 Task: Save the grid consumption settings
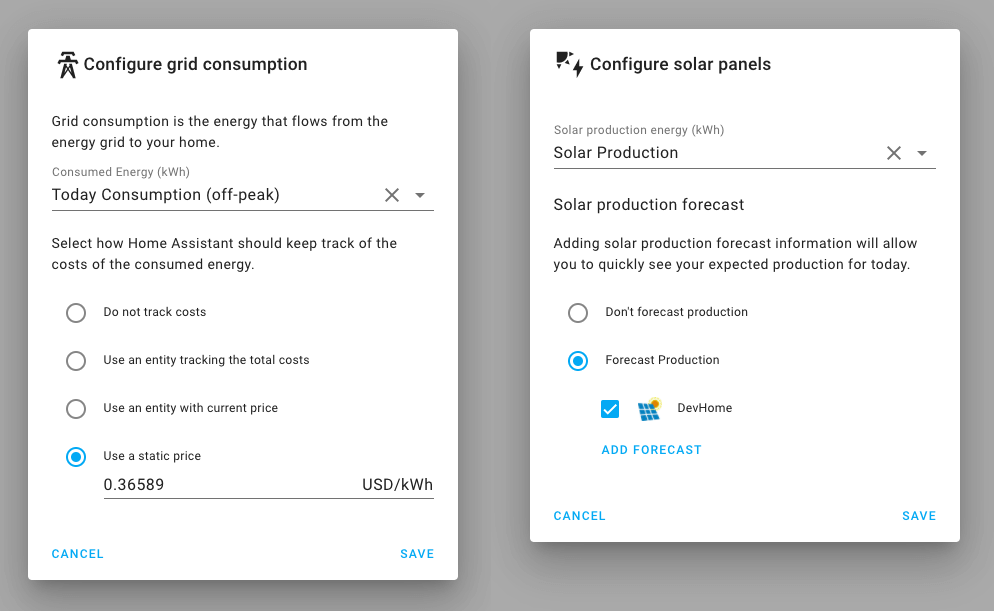pyautogui.click(x=417, y=554)
